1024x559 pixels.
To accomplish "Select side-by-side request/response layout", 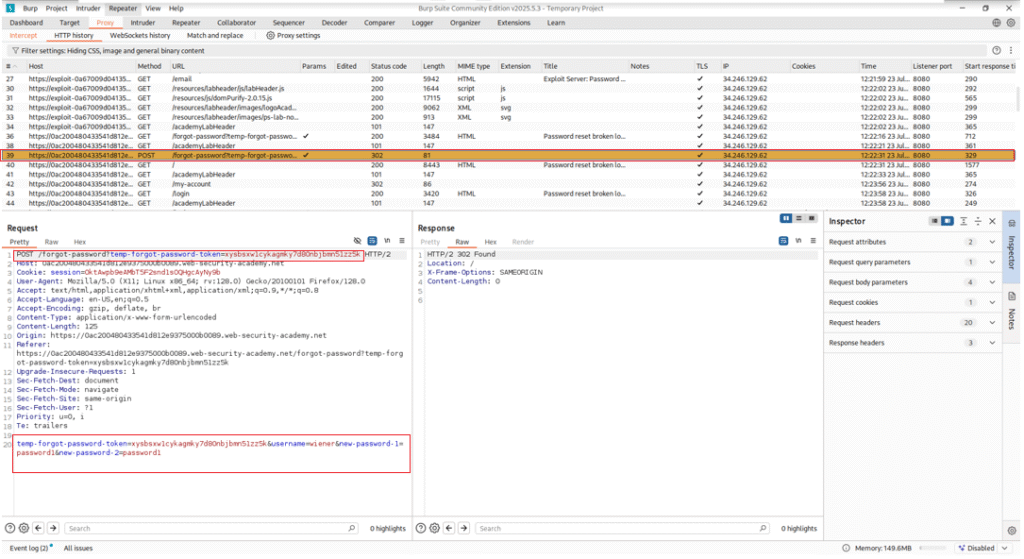I will (786, 219).
